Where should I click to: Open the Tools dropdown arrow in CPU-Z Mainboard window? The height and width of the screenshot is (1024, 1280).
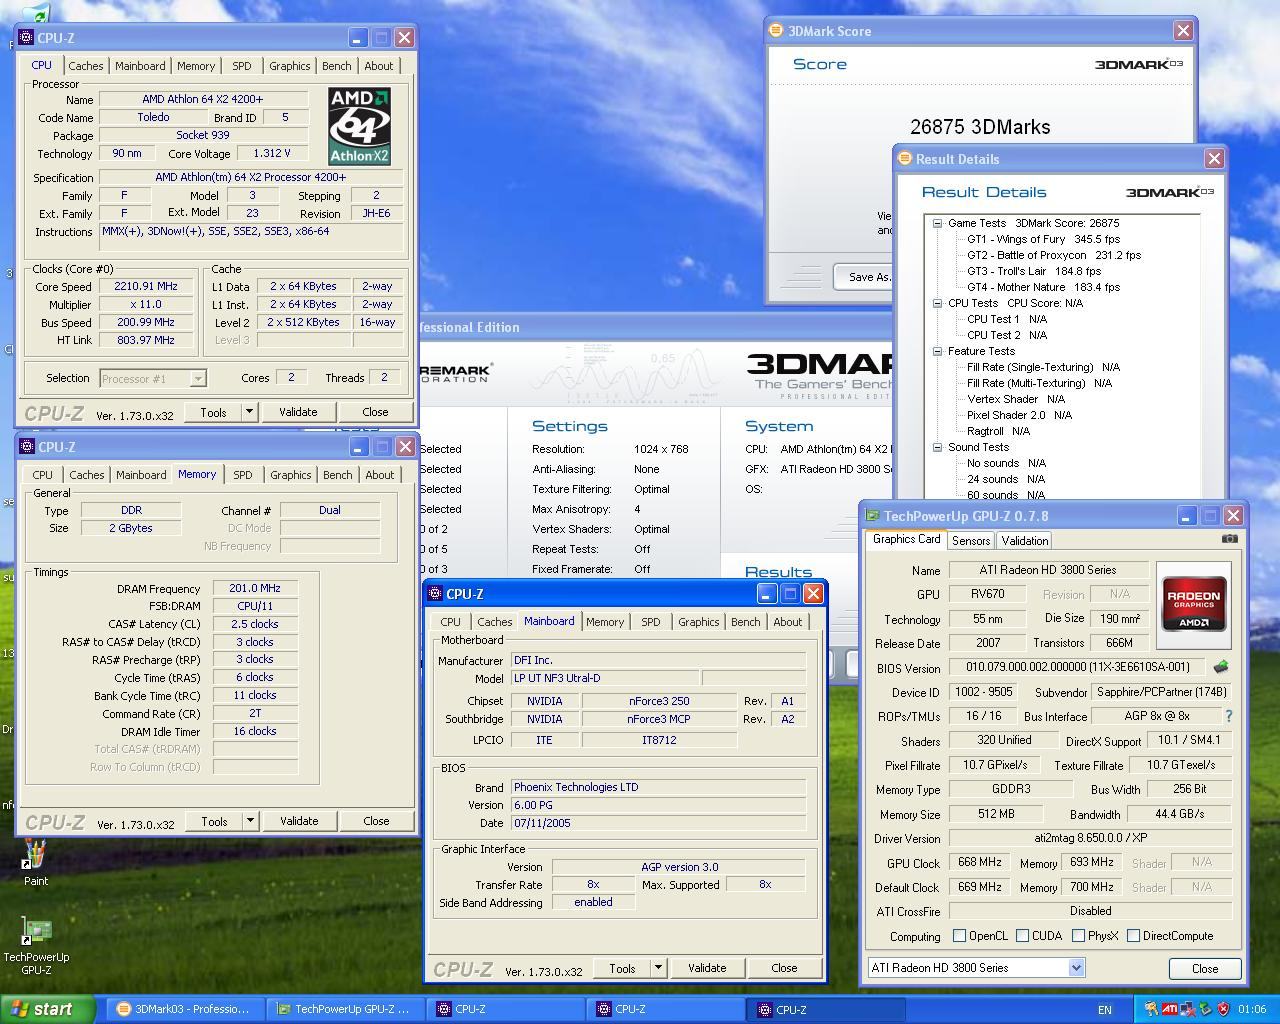[658, 968]
